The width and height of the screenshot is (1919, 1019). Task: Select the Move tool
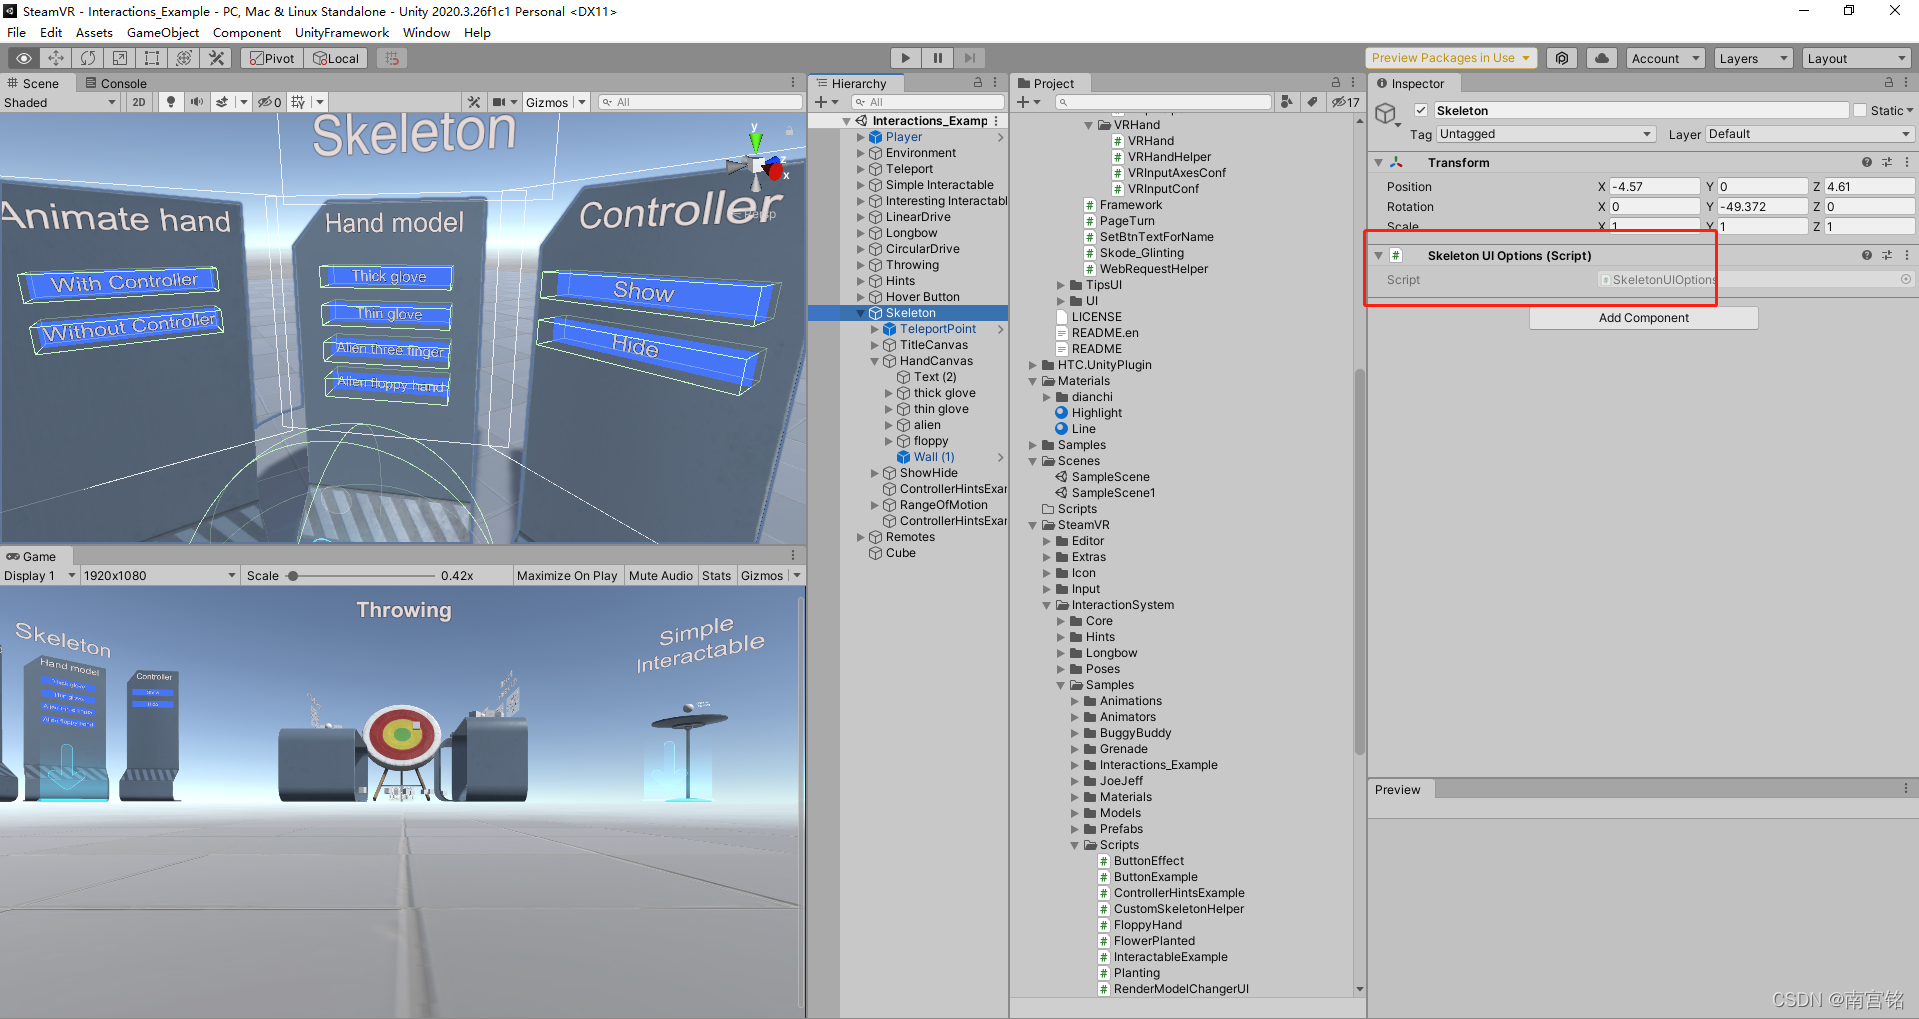pyautogui.click(x=56, y=58)
